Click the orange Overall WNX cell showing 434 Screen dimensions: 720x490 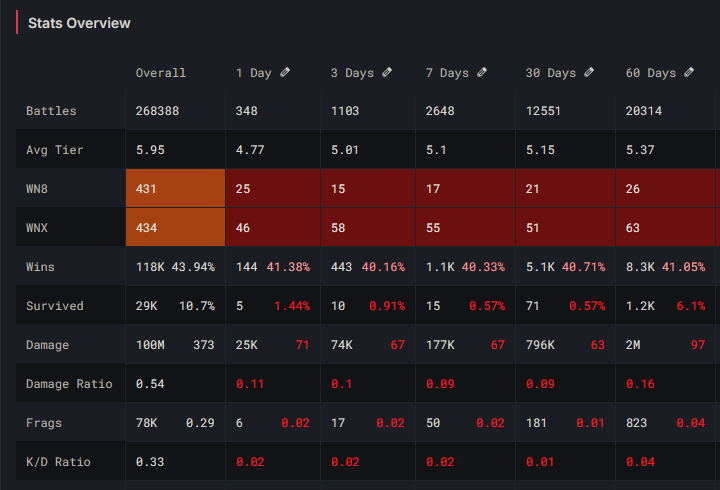coord(175,228)
